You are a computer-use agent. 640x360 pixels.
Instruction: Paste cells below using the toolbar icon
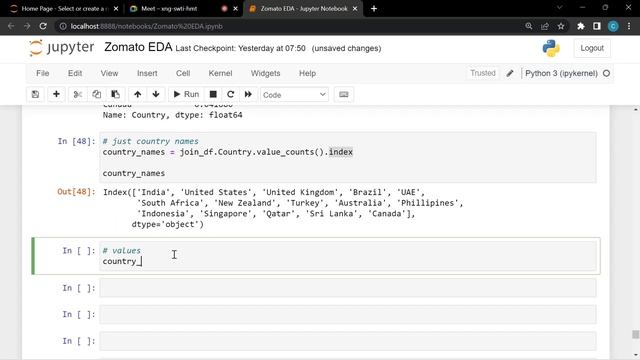coord(116,94)
